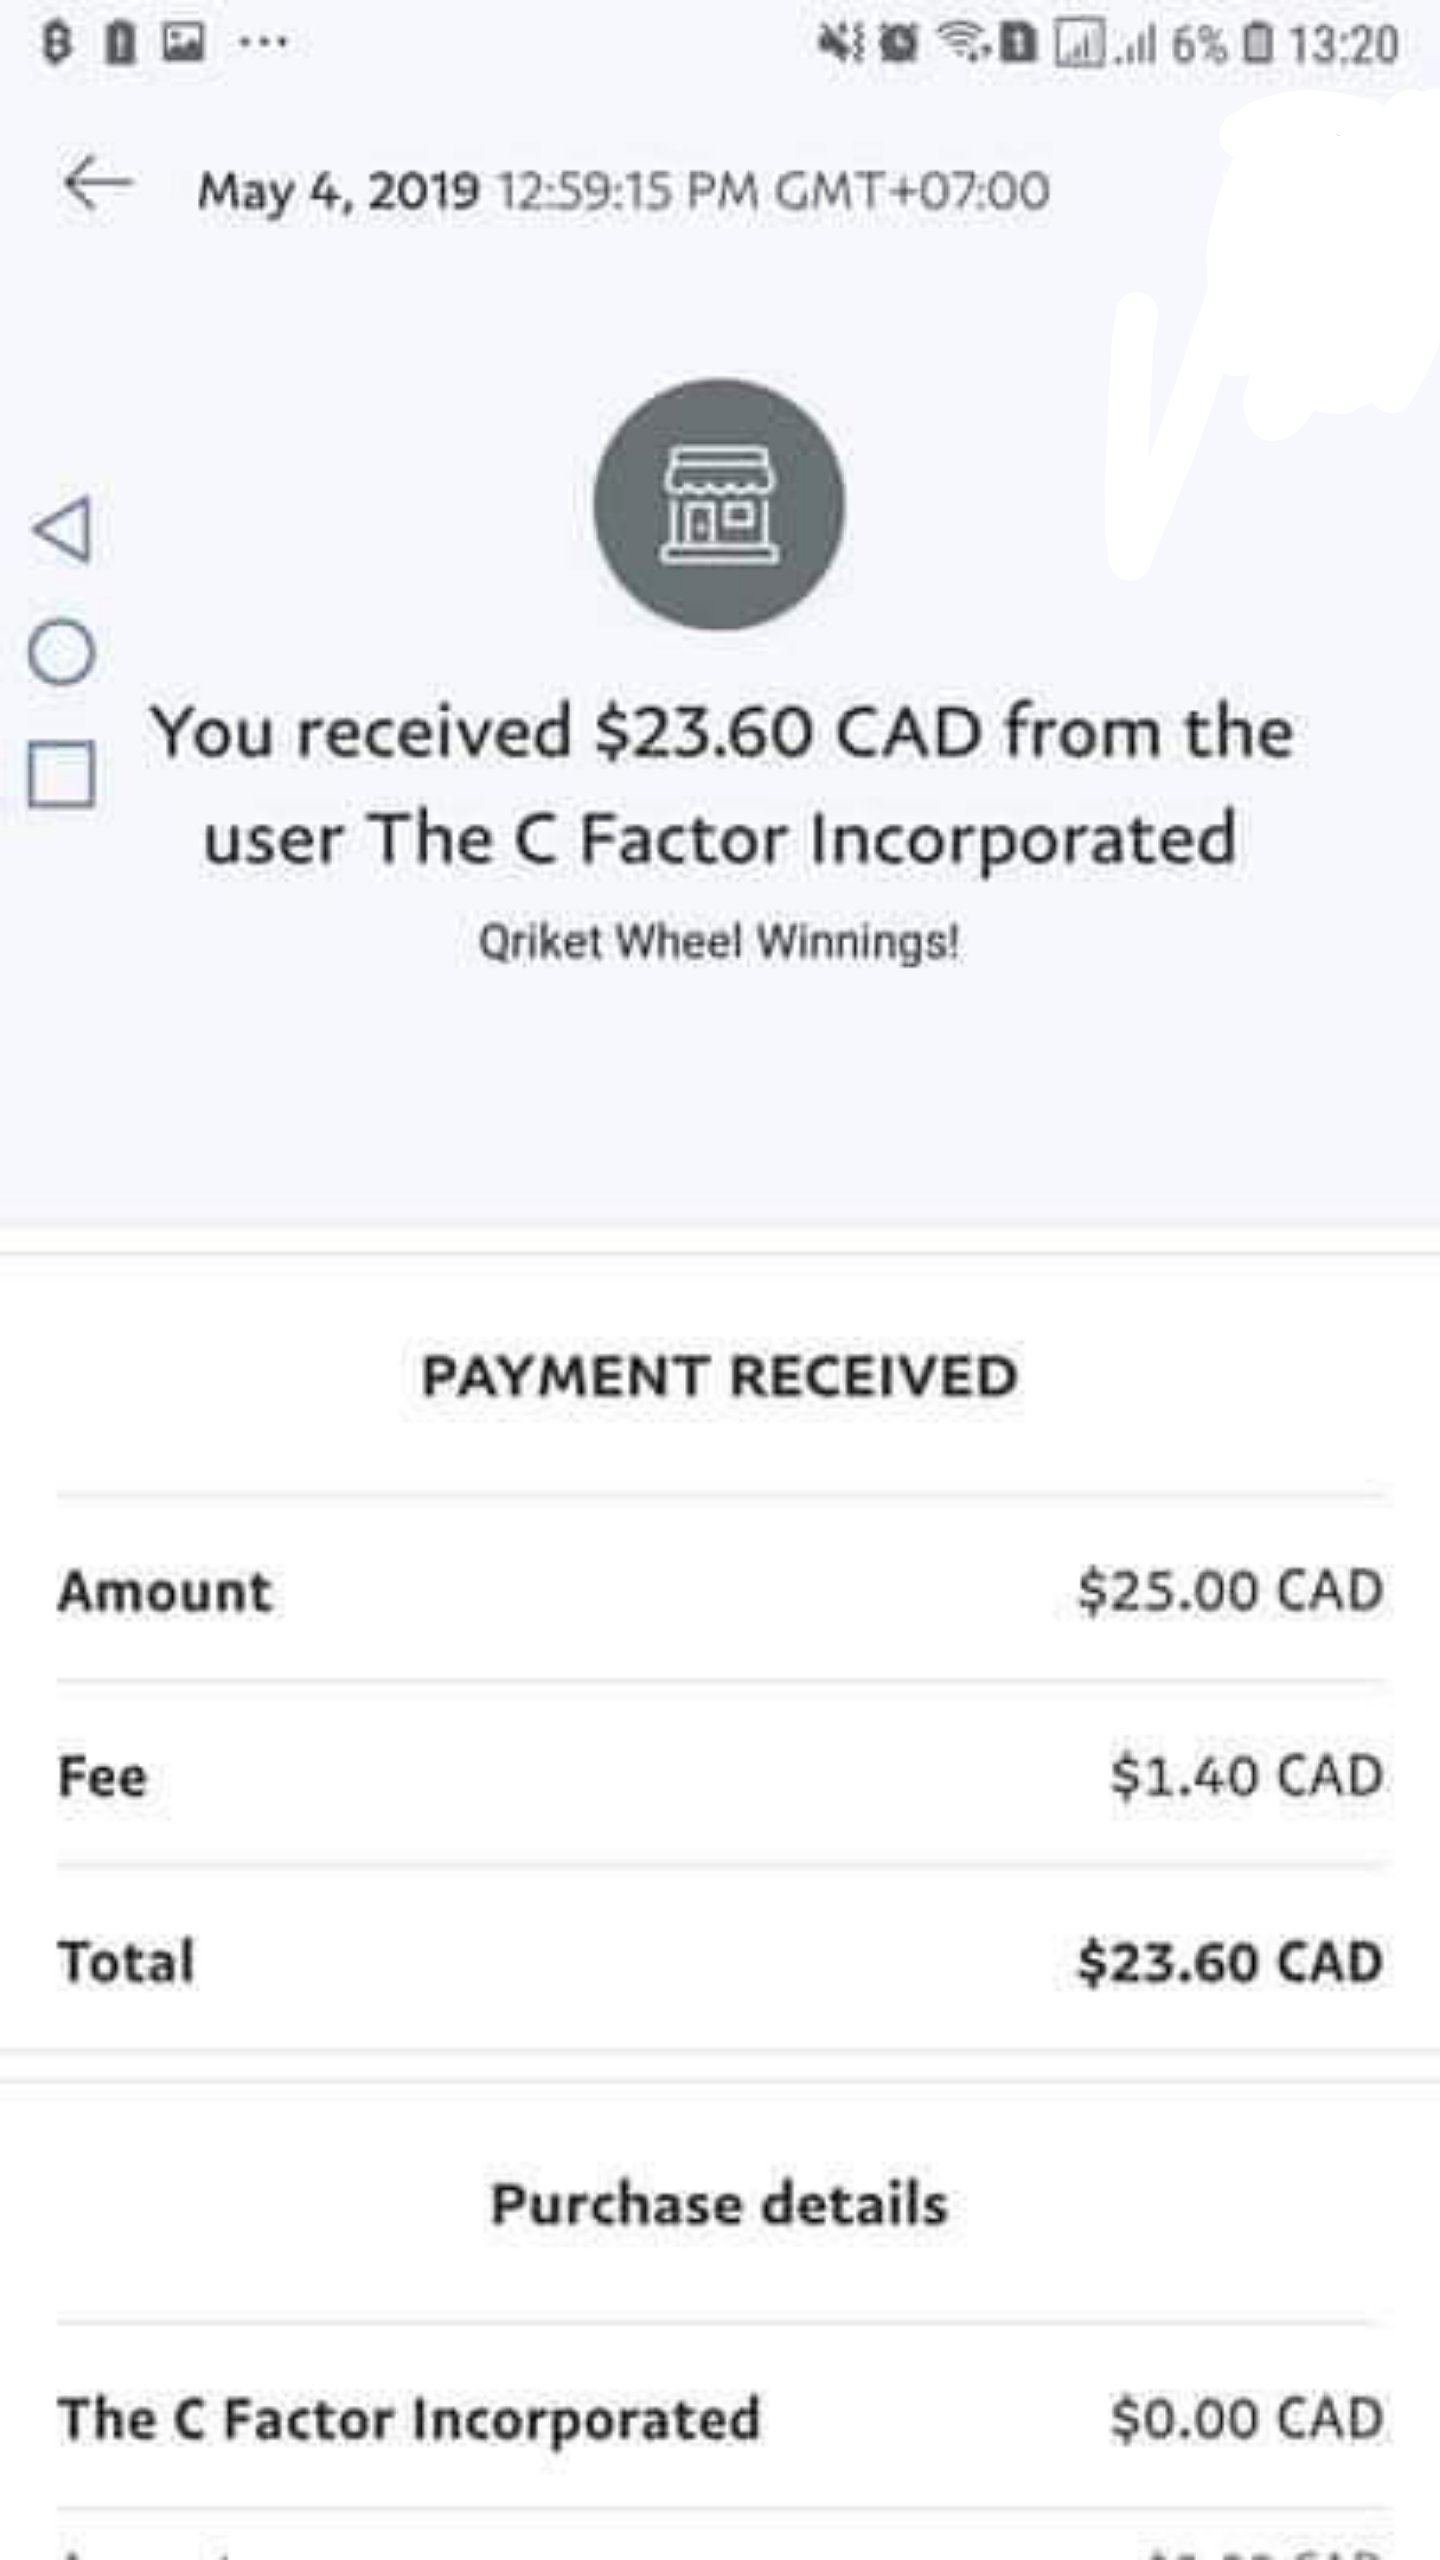Tap the Android home circle button
Image resolution: width=1440 pixels, height=2560 pixels.
click(x=62, y=652)
